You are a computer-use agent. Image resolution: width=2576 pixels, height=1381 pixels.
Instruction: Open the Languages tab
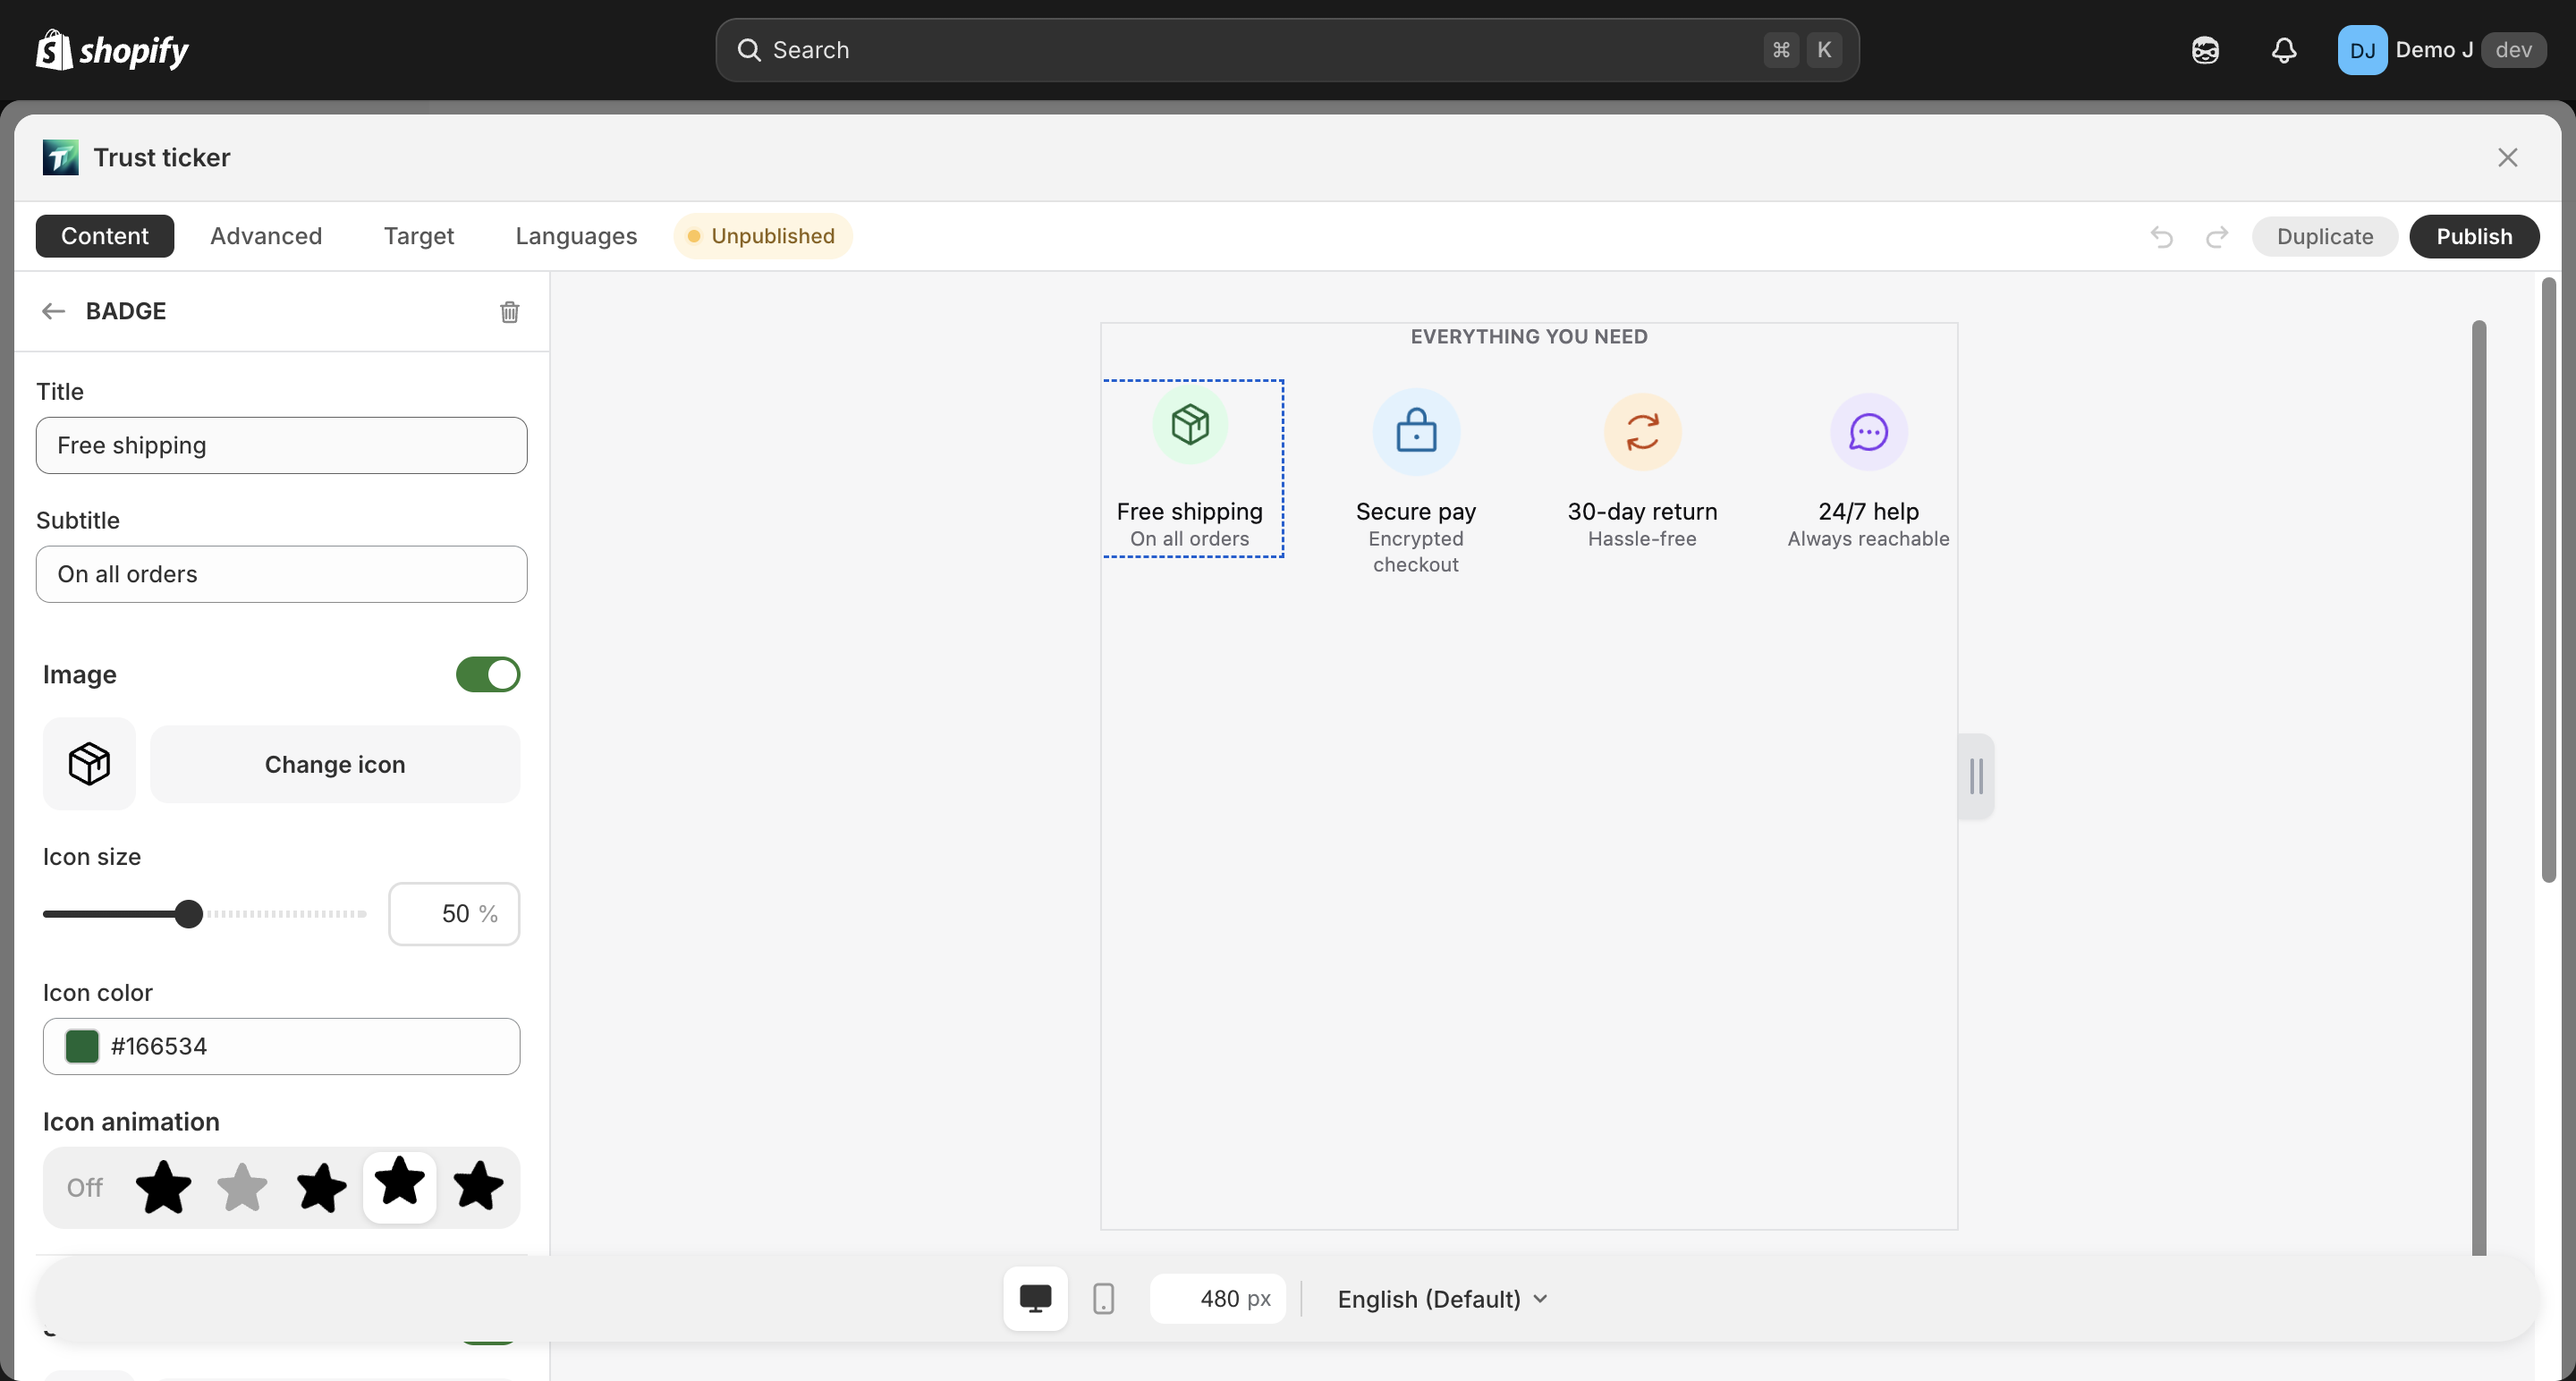click(x=576, y=236)
